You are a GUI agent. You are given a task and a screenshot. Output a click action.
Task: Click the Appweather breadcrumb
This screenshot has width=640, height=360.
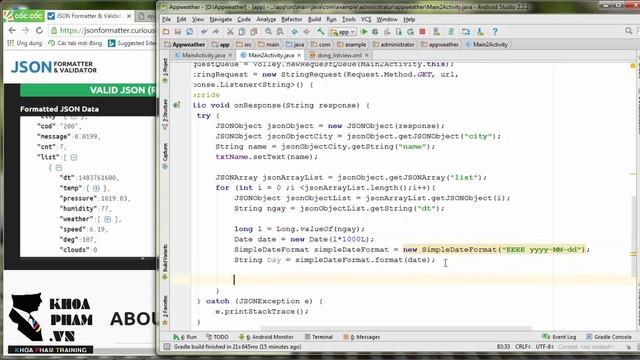click(185, 44)
